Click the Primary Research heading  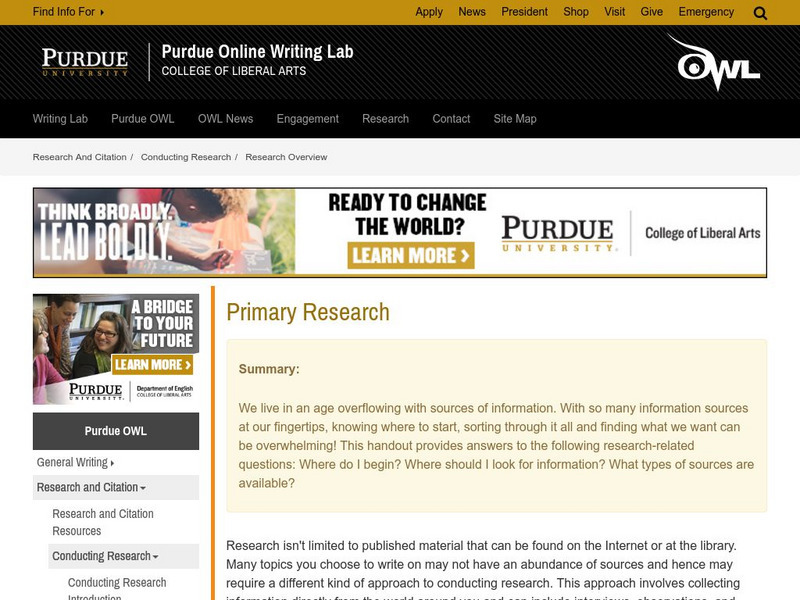pos(308,312)
